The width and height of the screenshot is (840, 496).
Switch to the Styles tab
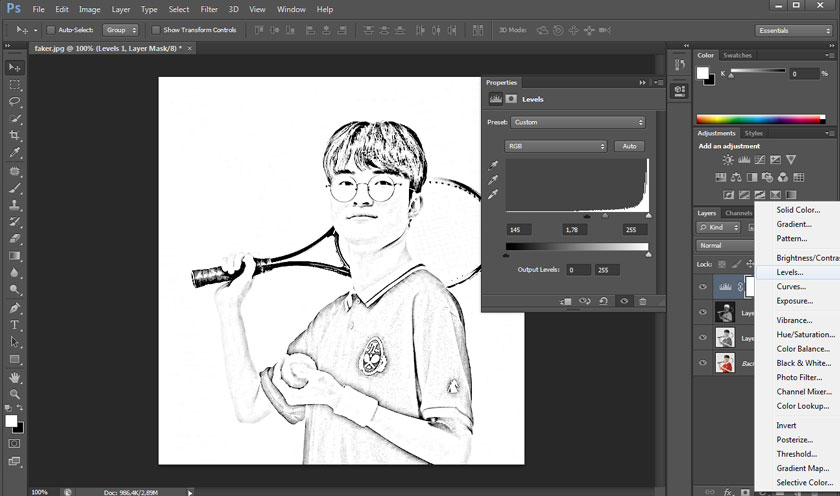pyautogui.click(x=753, y=133)
